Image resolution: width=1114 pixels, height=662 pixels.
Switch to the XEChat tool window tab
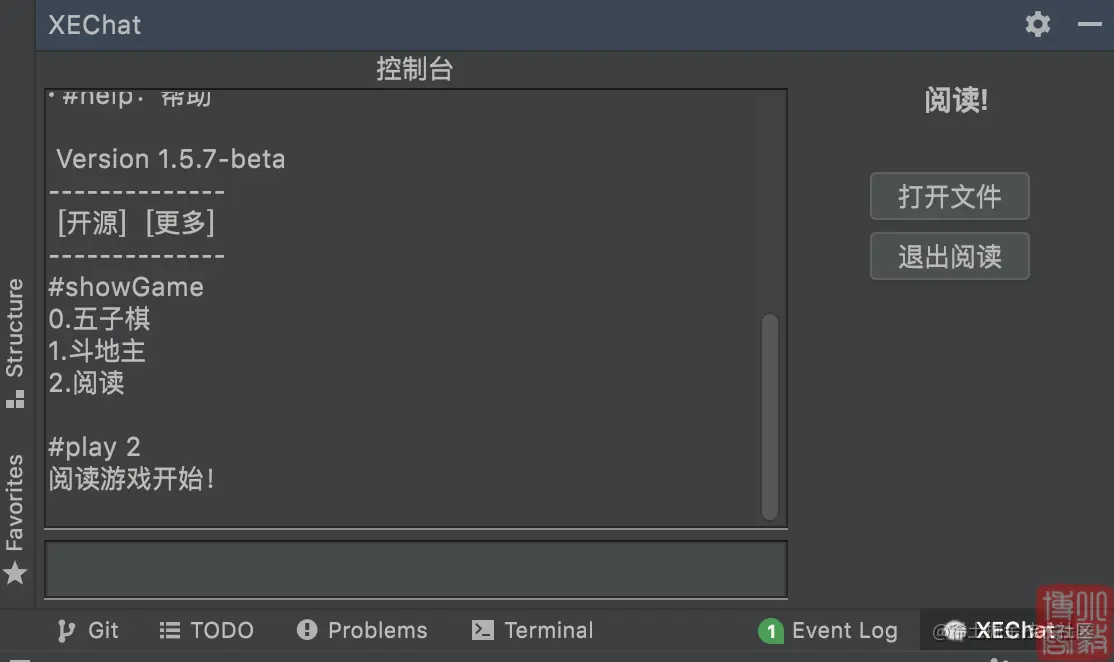coord(1015,630)
